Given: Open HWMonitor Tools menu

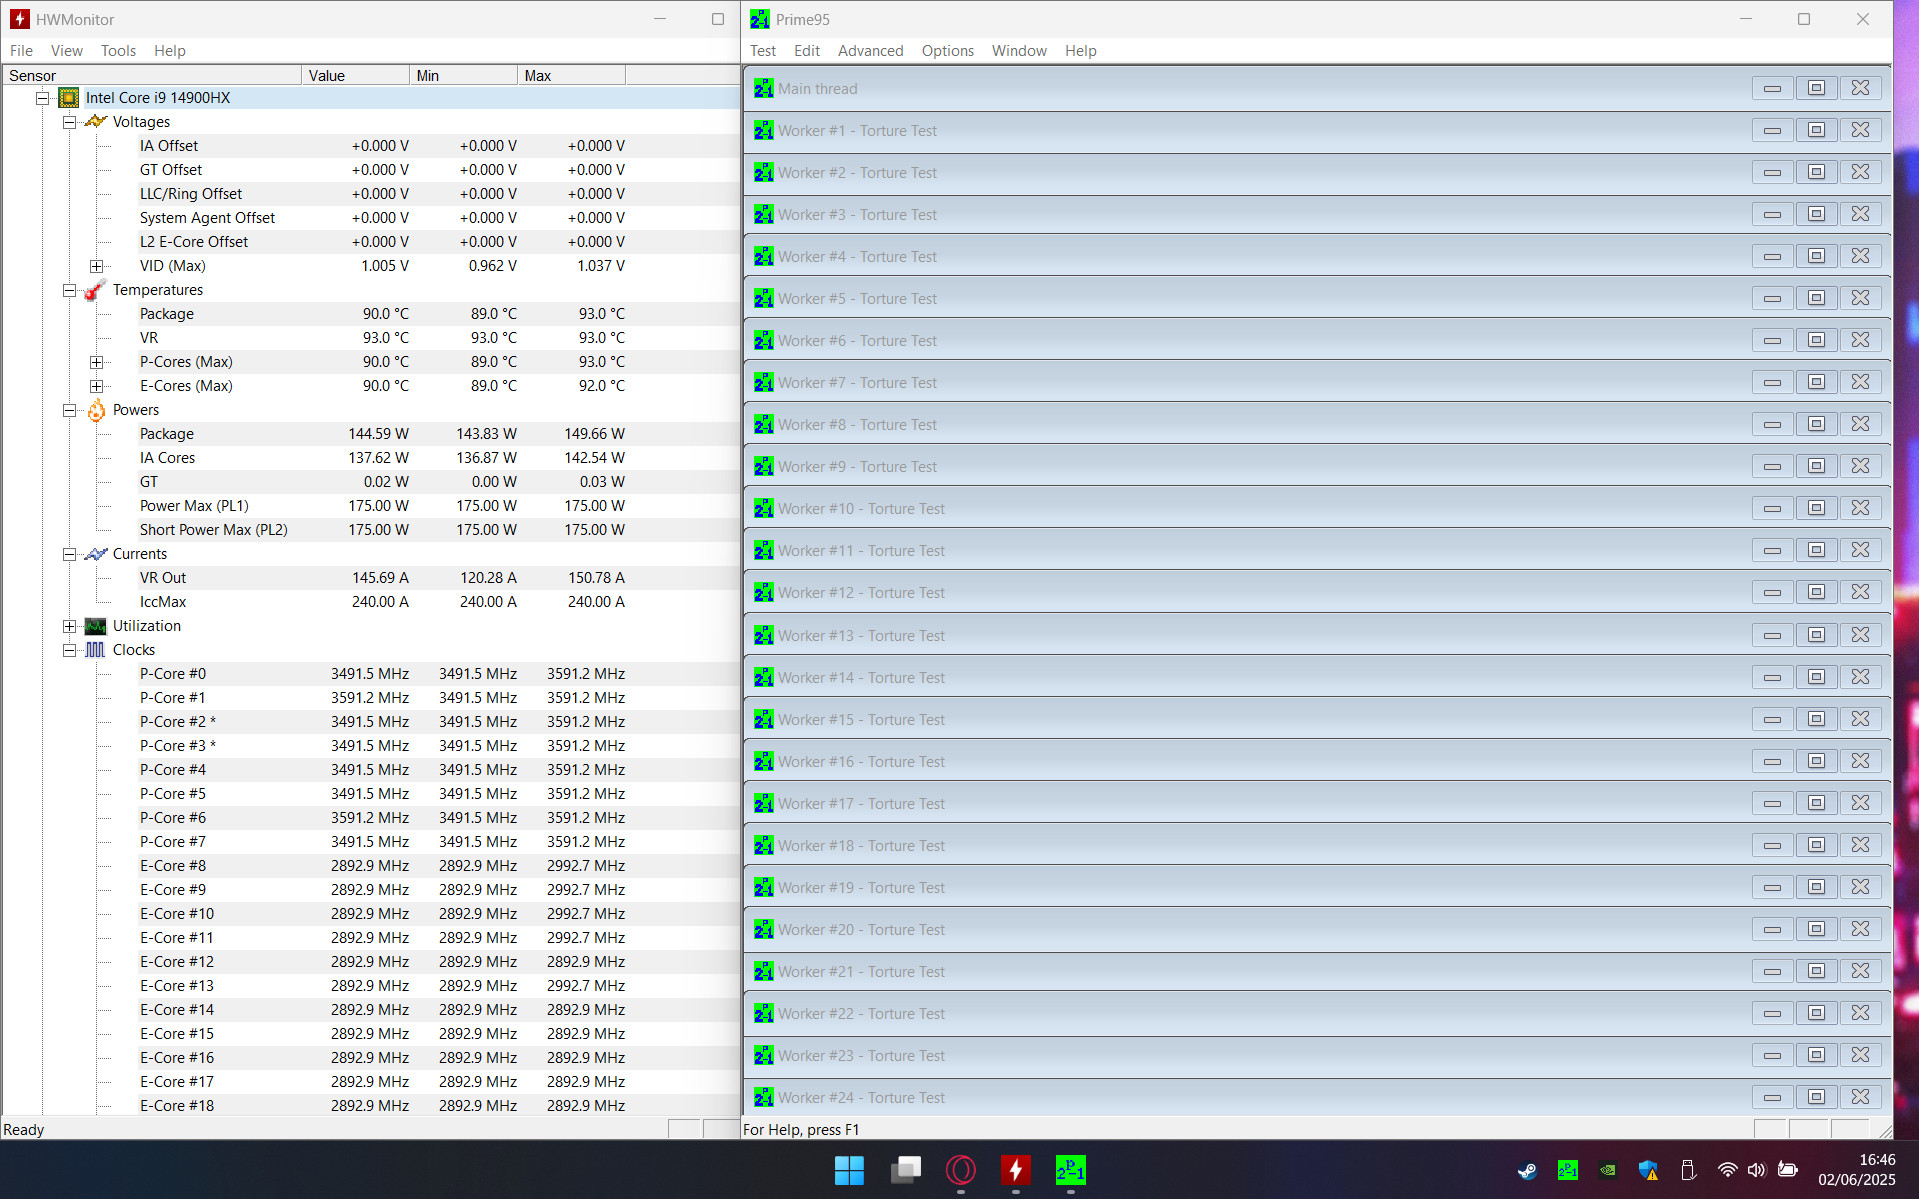Looking at the screenshot, I should [118, 51].
